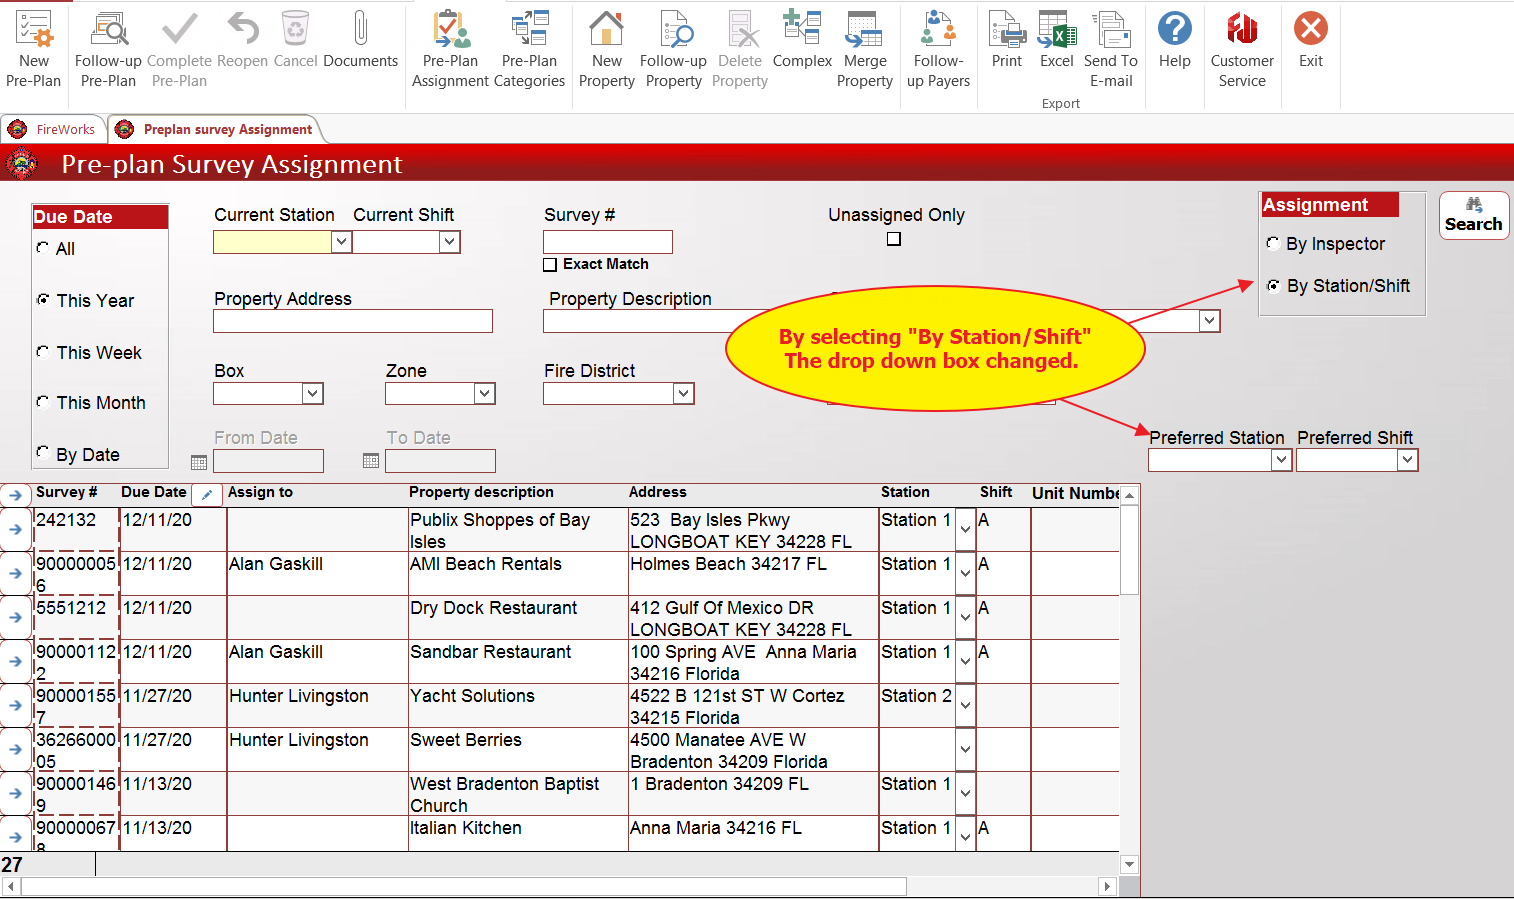
Task: Open the Follow-up Pre-Plan tool
Action: (107, 47)
